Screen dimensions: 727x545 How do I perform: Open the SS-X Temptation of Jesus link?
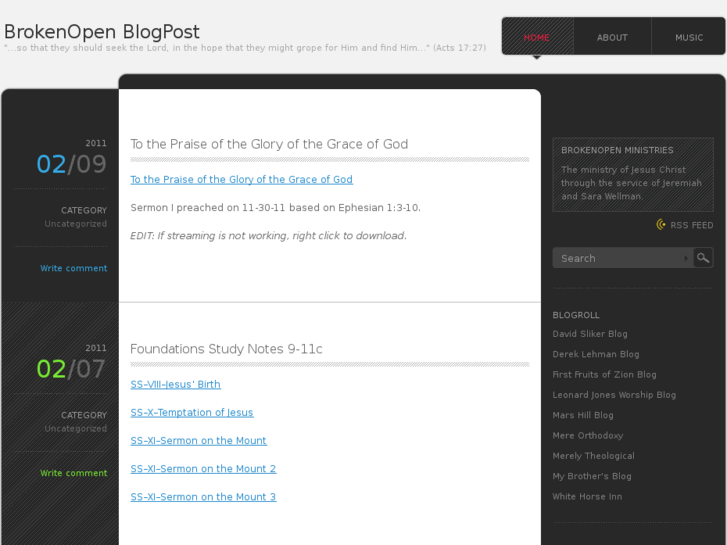192,413
